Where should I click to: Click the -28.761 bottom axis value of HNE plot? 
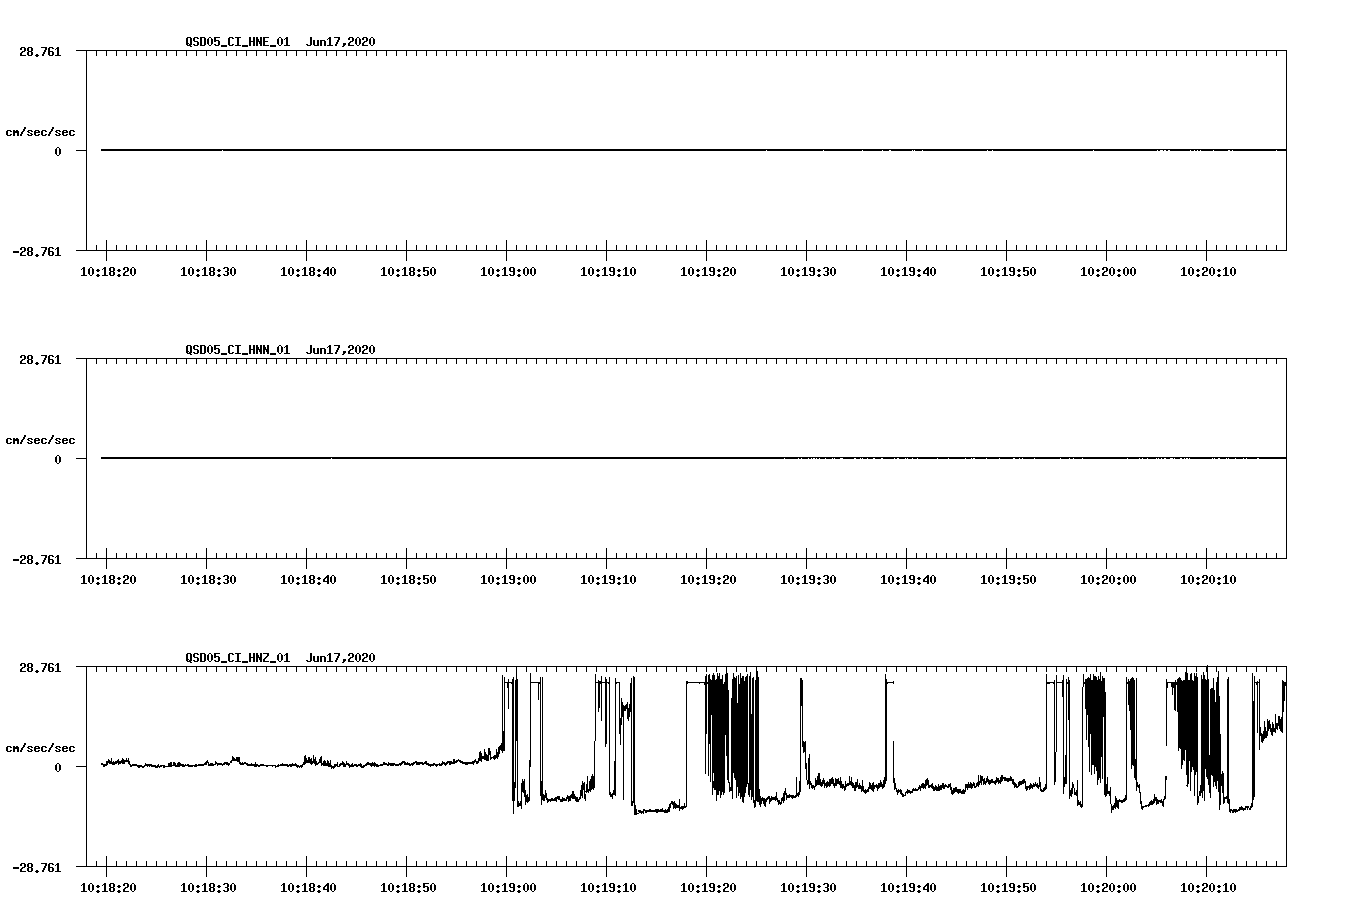37,252
